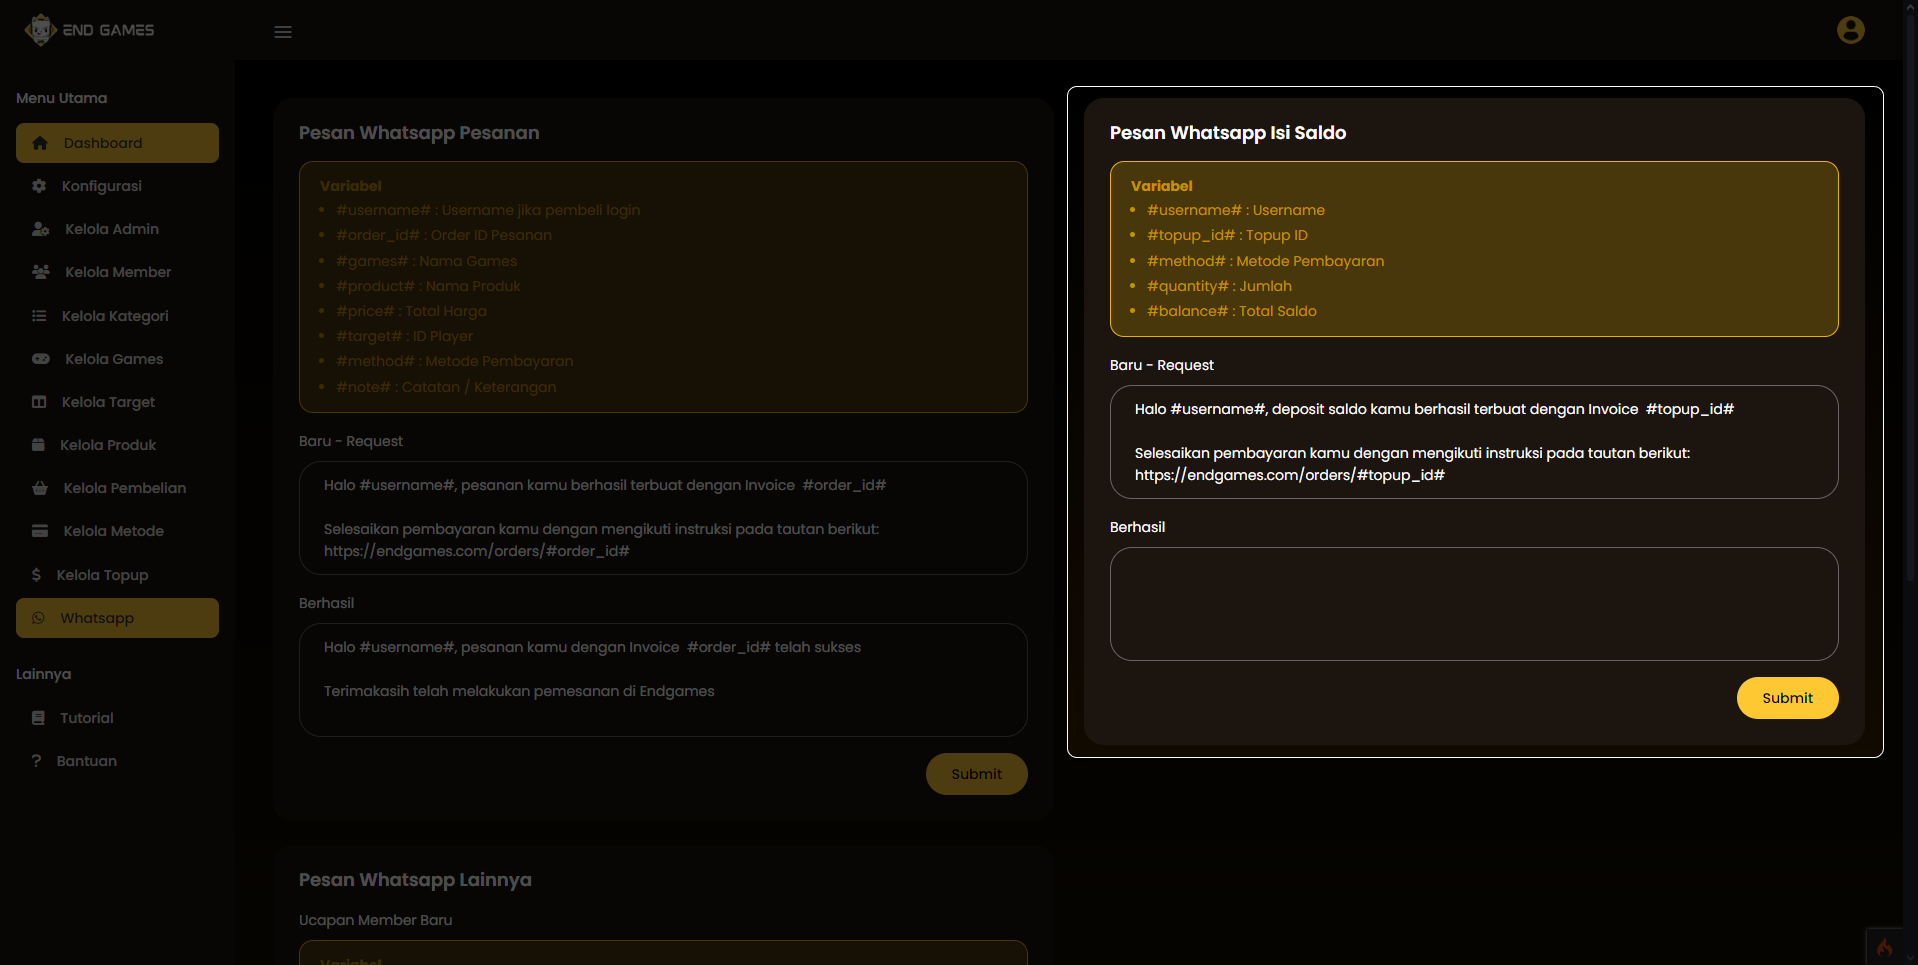Select Kelola Member in sidebar

click(x=118, y=272)
